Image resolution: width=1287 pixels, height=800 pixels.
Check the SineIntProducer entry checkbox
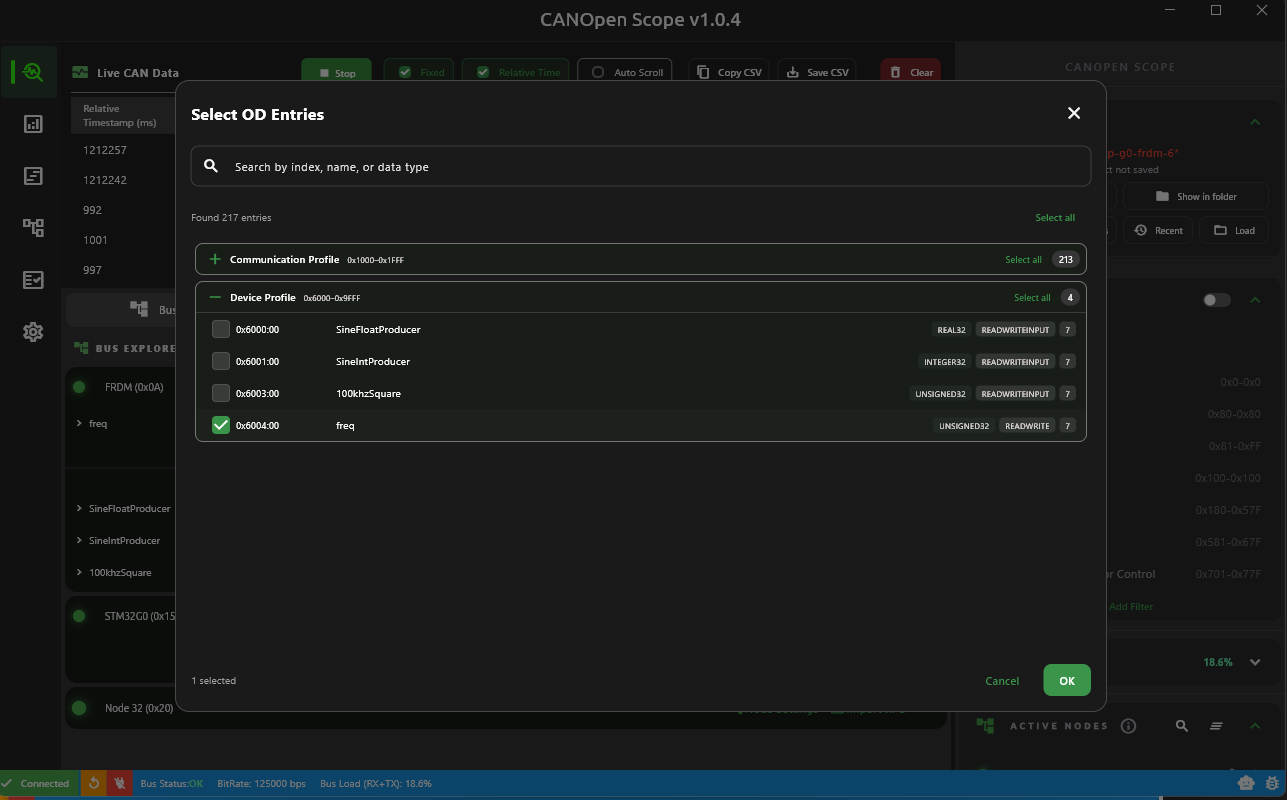[221, 361]
